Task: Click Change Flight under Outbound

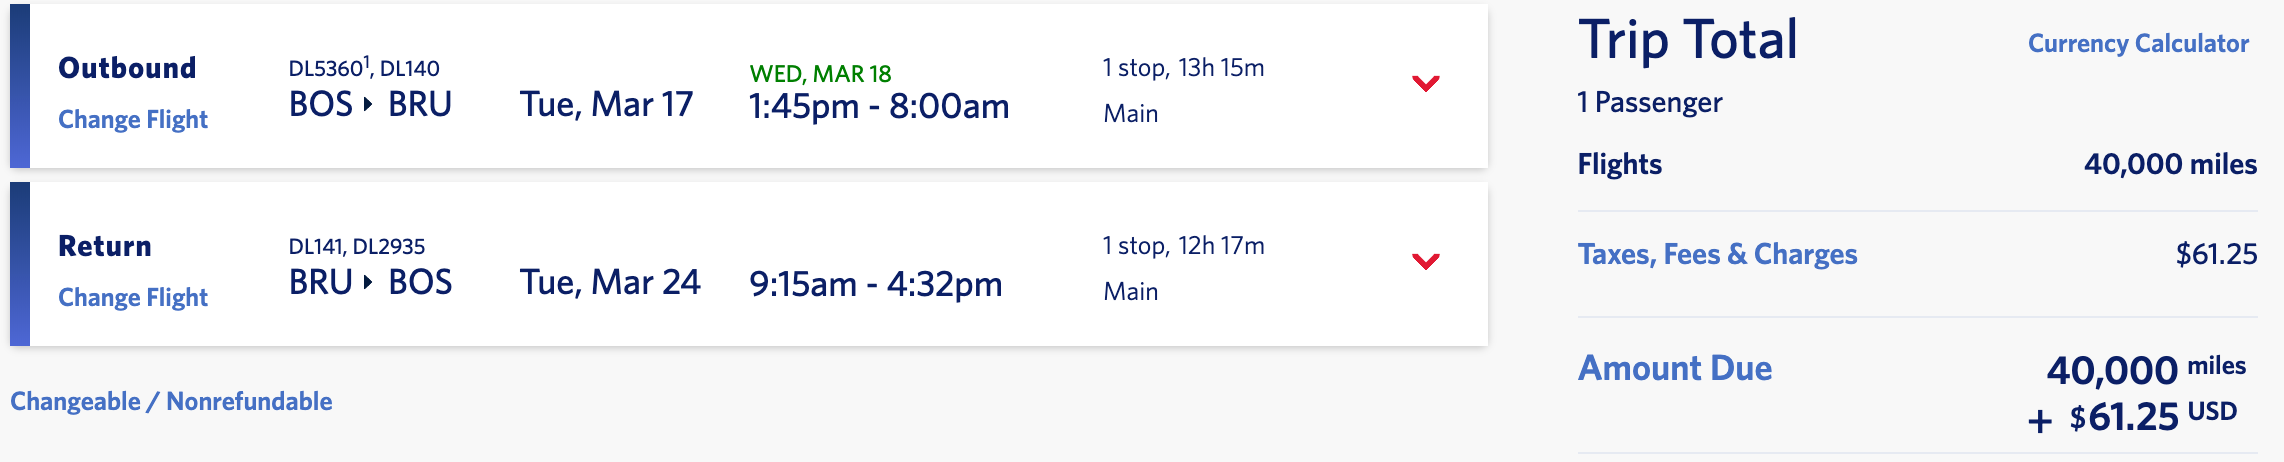Action: pos(133,120)
